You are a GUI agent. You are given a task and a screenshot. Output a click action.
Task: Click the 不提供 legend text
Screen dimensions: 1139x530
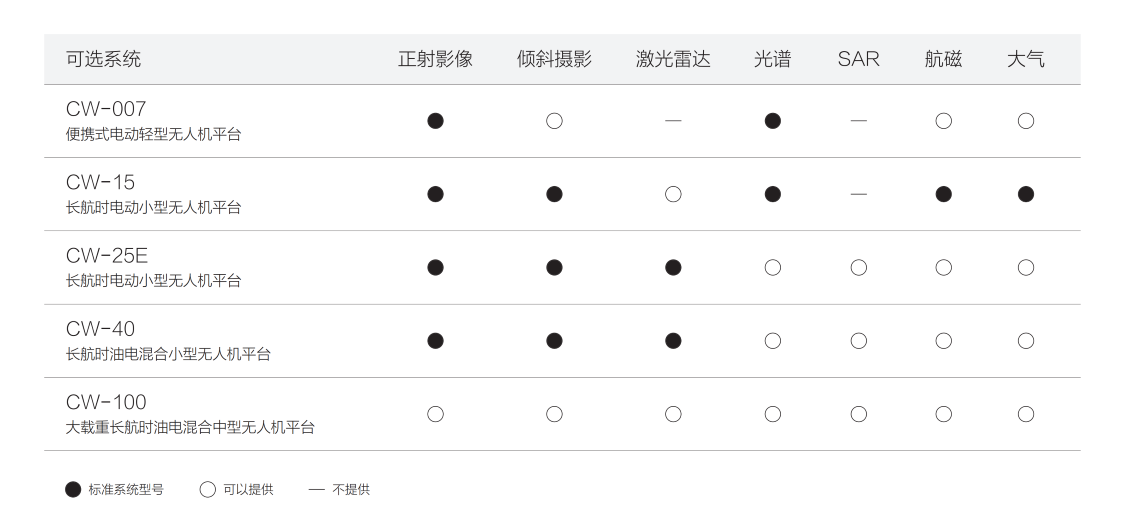(x=351, y=490)
